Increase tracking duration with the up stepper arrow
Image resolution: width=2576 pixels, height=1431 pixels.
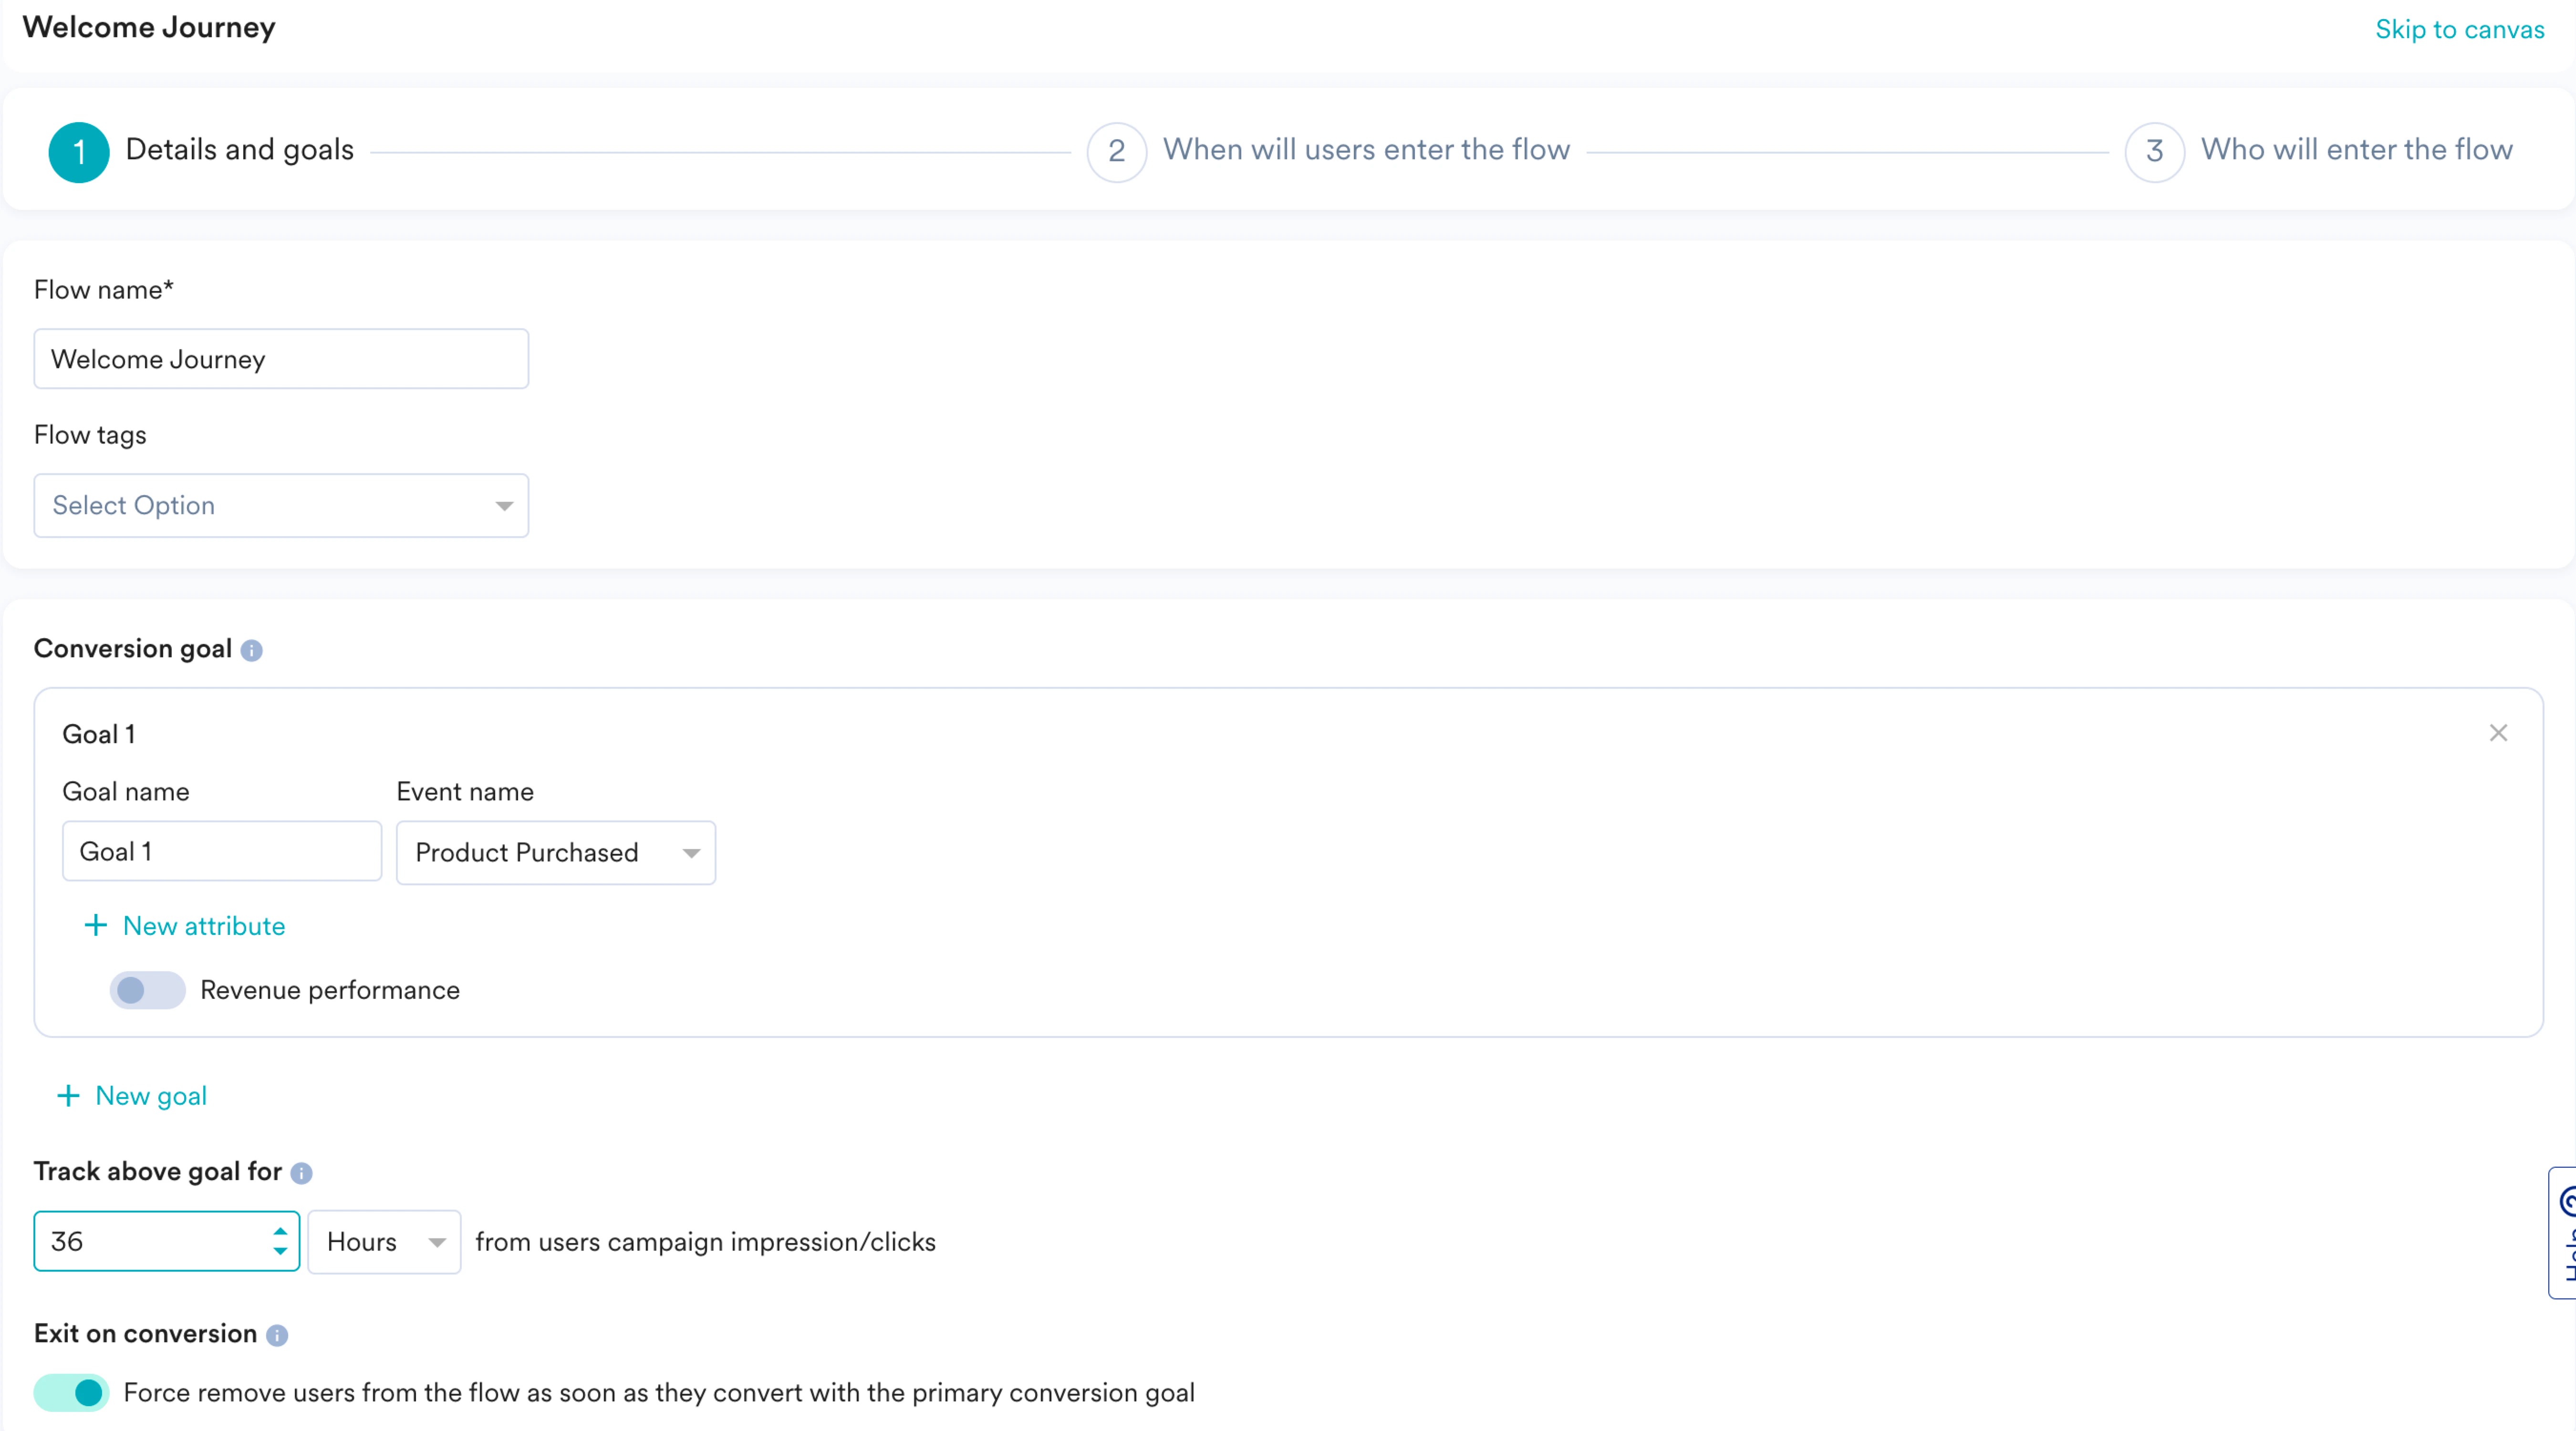pyautogui.click(x=280, y=1231)
